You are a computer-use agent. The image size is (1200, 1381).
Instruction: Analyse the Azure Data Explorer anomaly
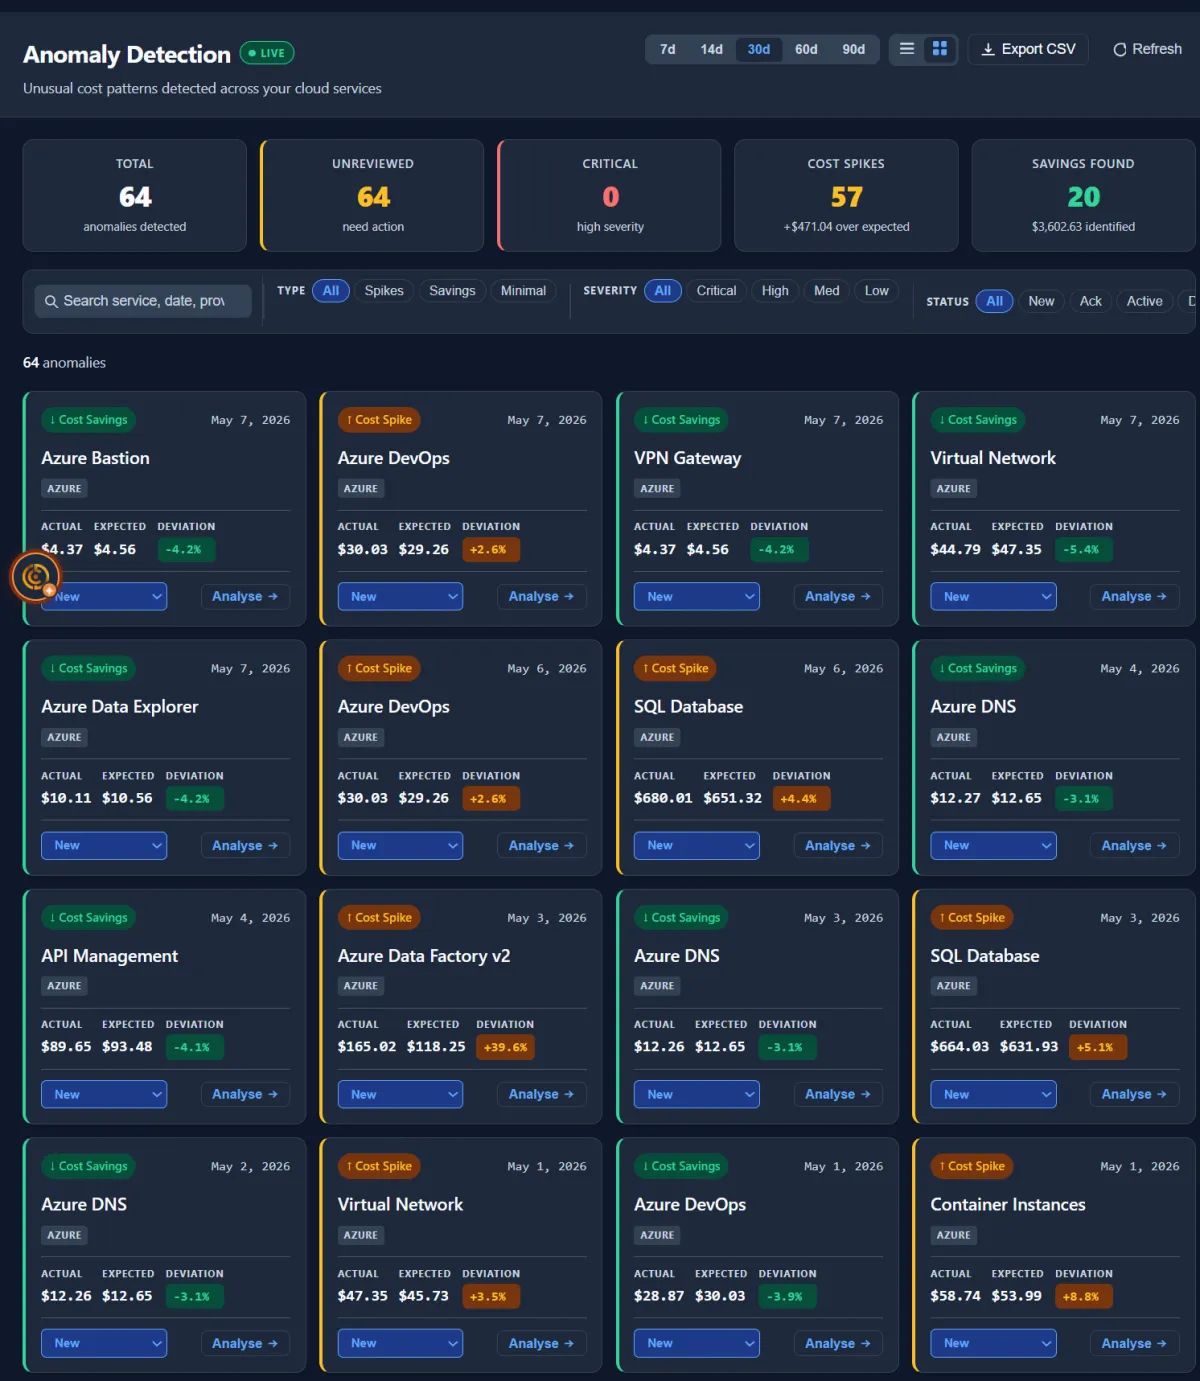[245, 845]
